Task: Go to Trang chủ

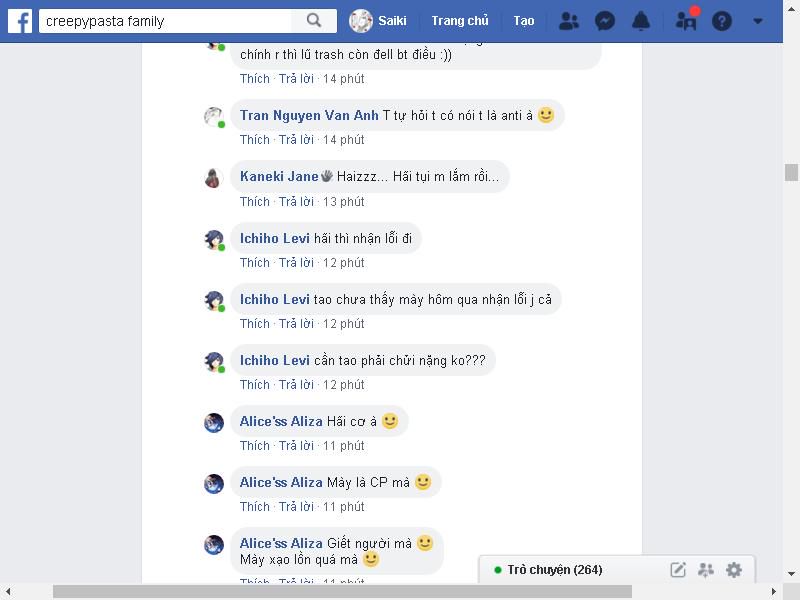Action: point(460,21)
